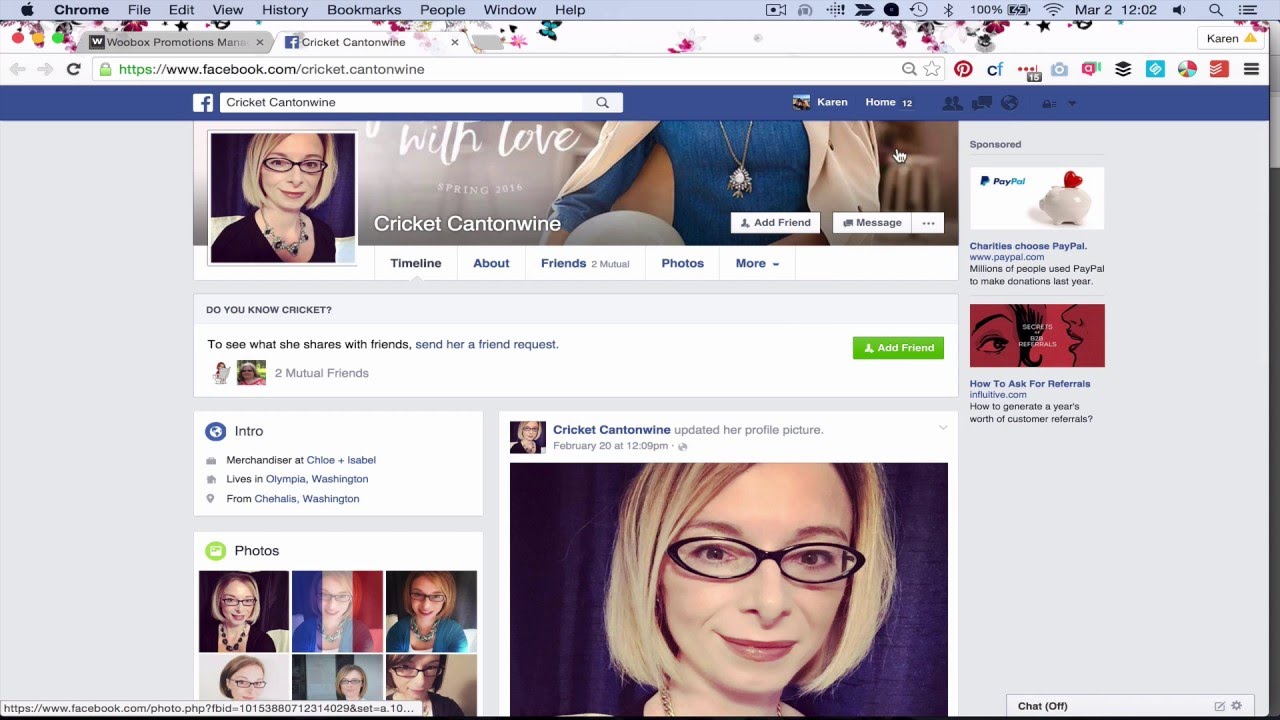Open first photo thumbnail in Photos box

[x=244, y=611]
